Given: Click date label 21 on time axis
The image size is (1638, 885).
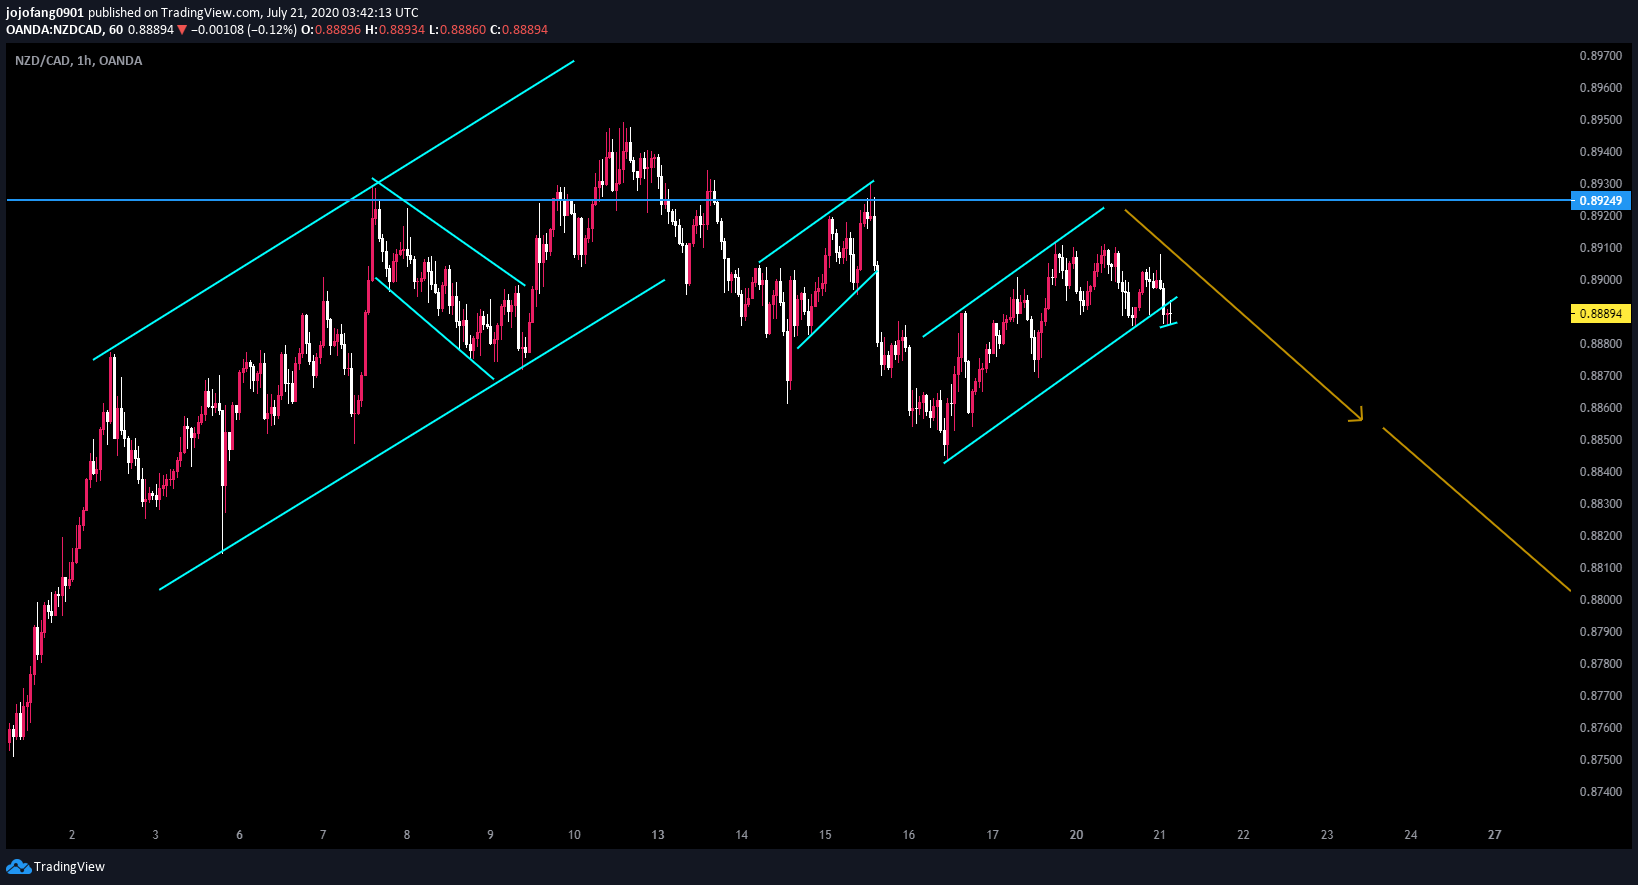Looking at the screenshot, I should [x=1159, y=835].
